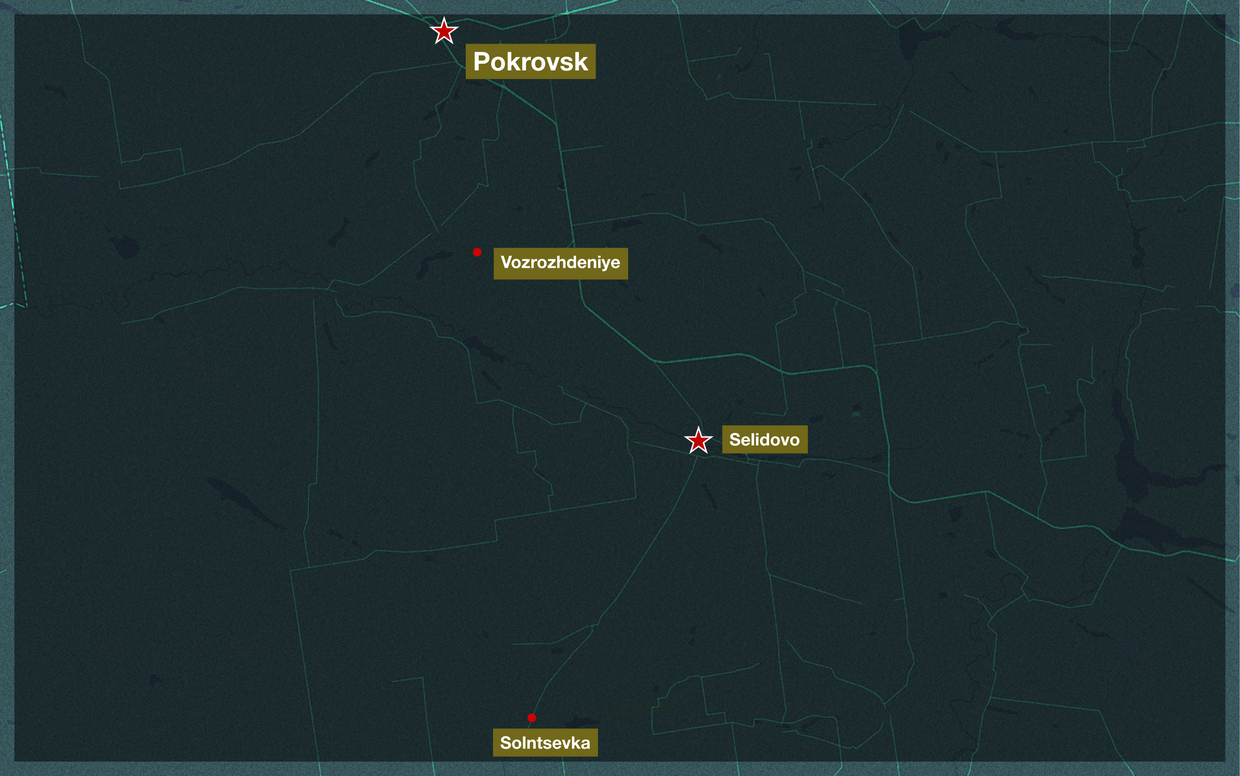The width and height of the screenshot is (1240, 776).
Task: Click the Pokrovsk city label
Action: 531,62
